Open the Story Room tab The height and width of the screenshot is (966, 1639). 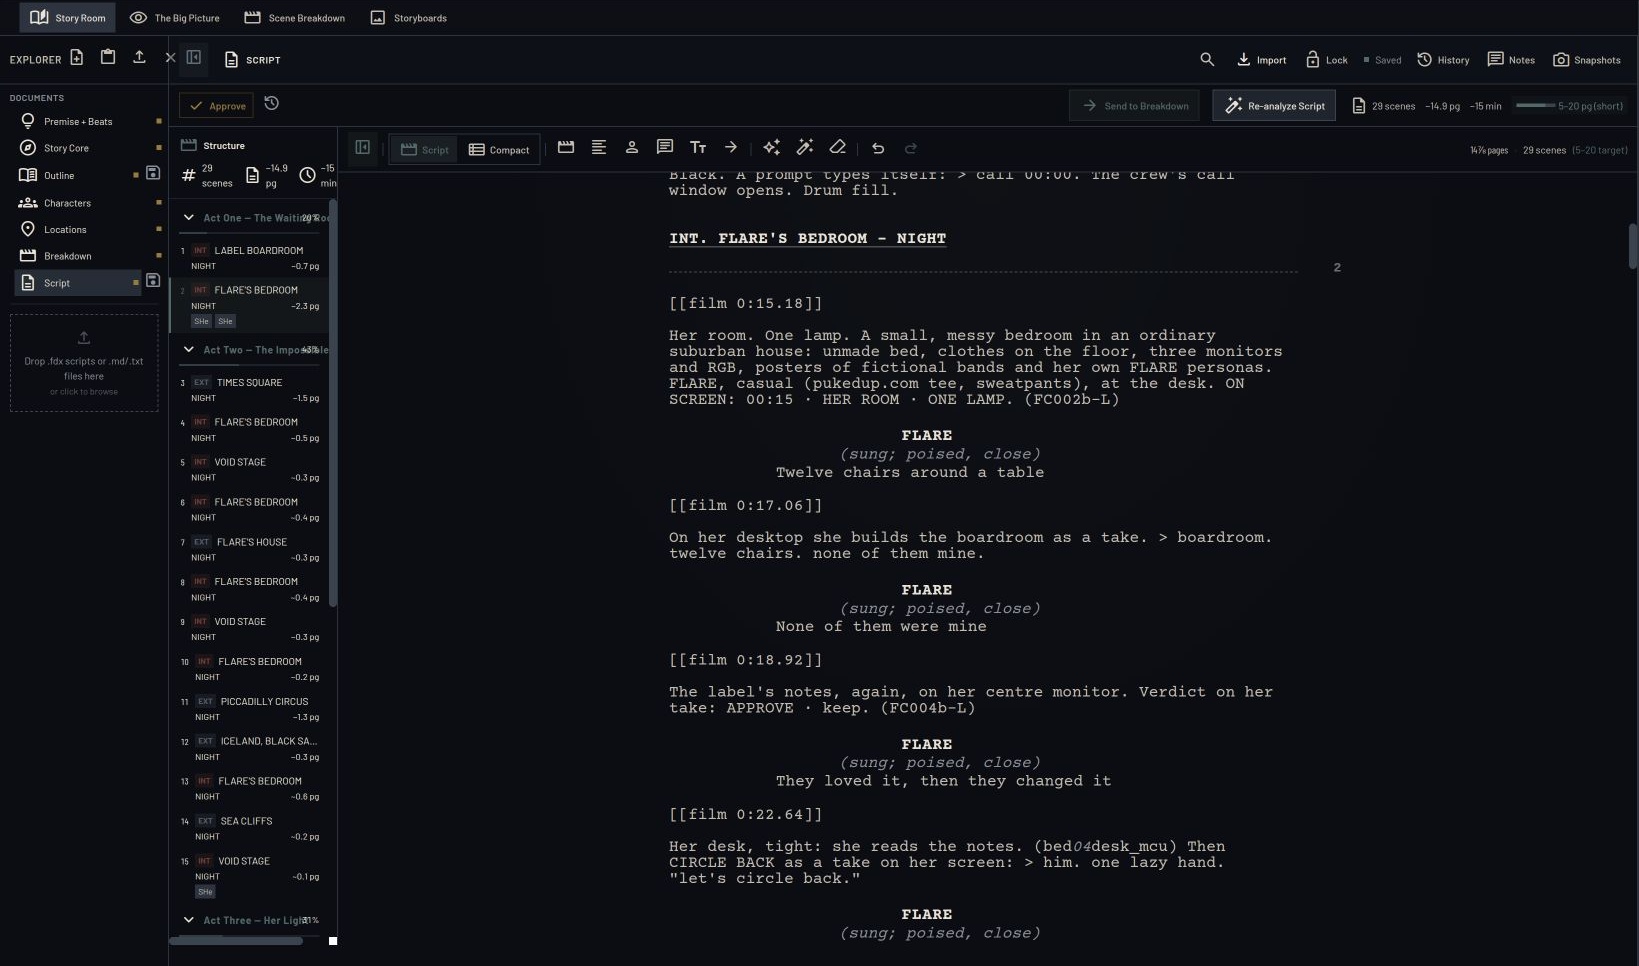point(68,17)
